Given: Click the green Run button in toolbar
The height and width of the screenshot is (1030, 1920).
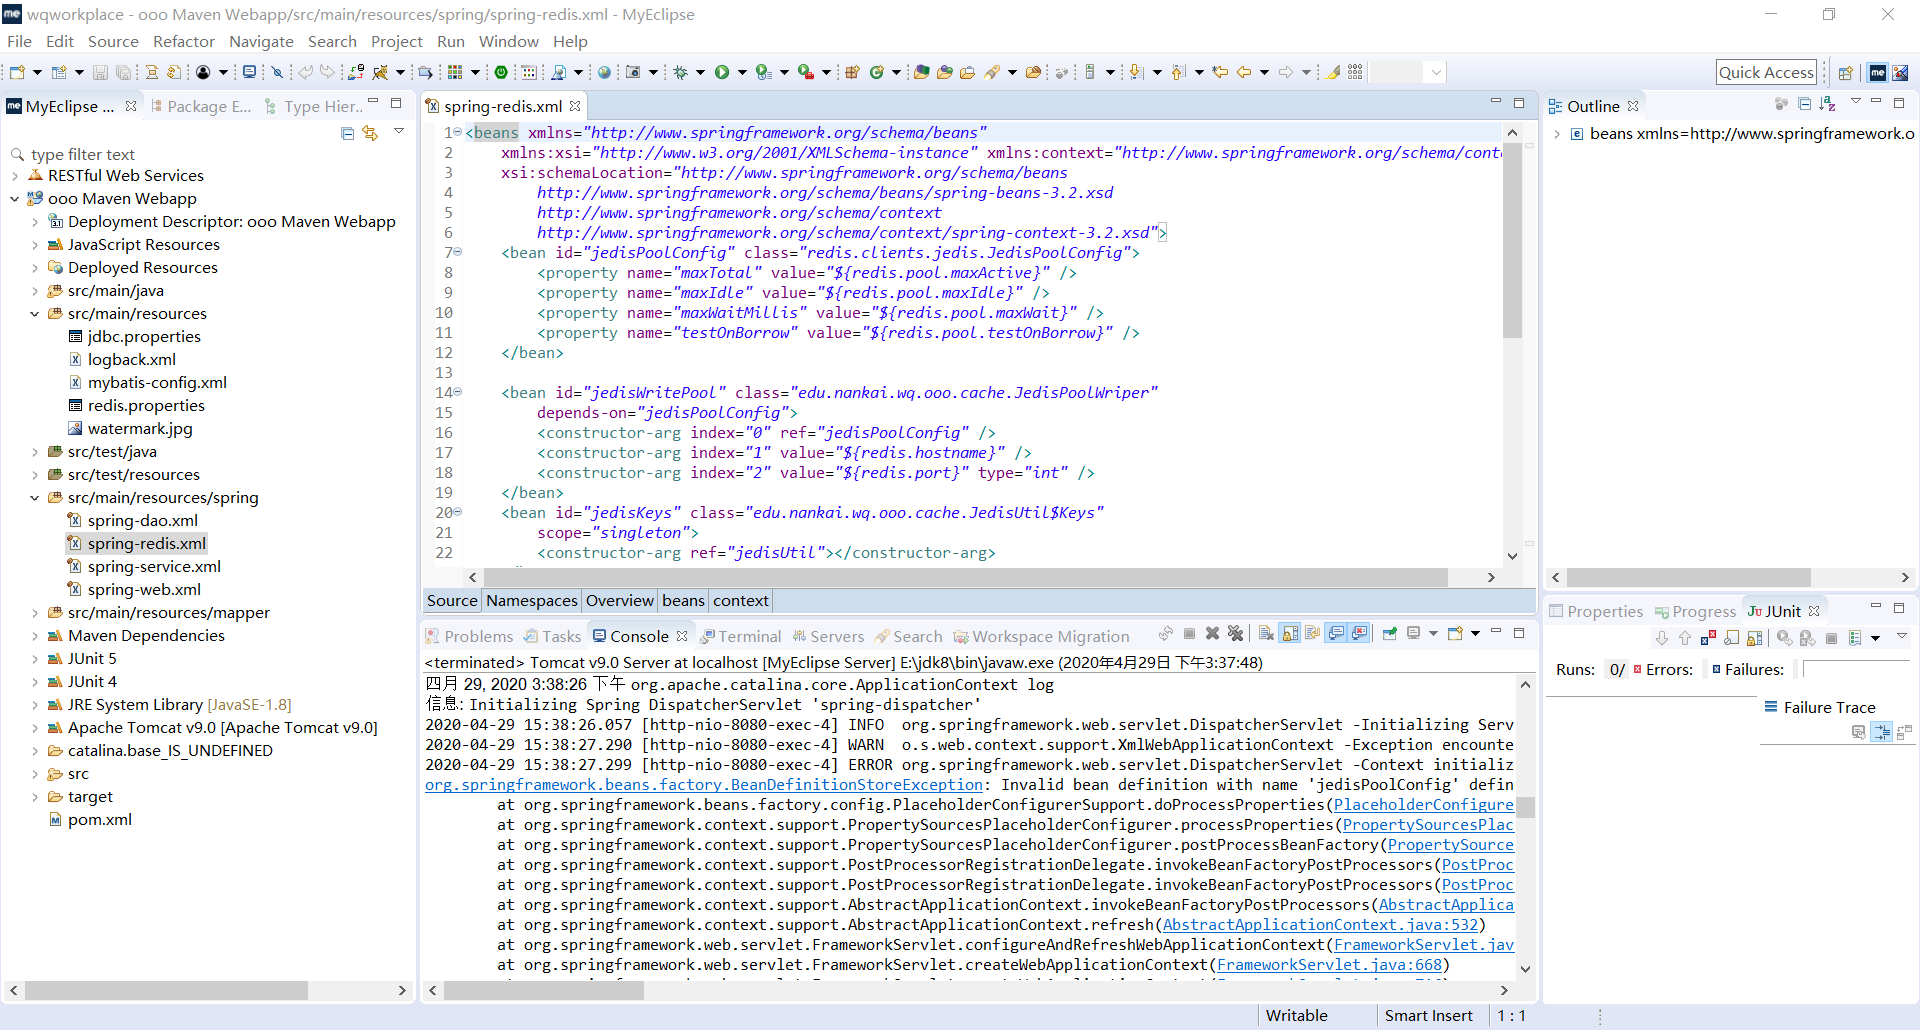Looking at the screenshot, I should tap(722, 72).
